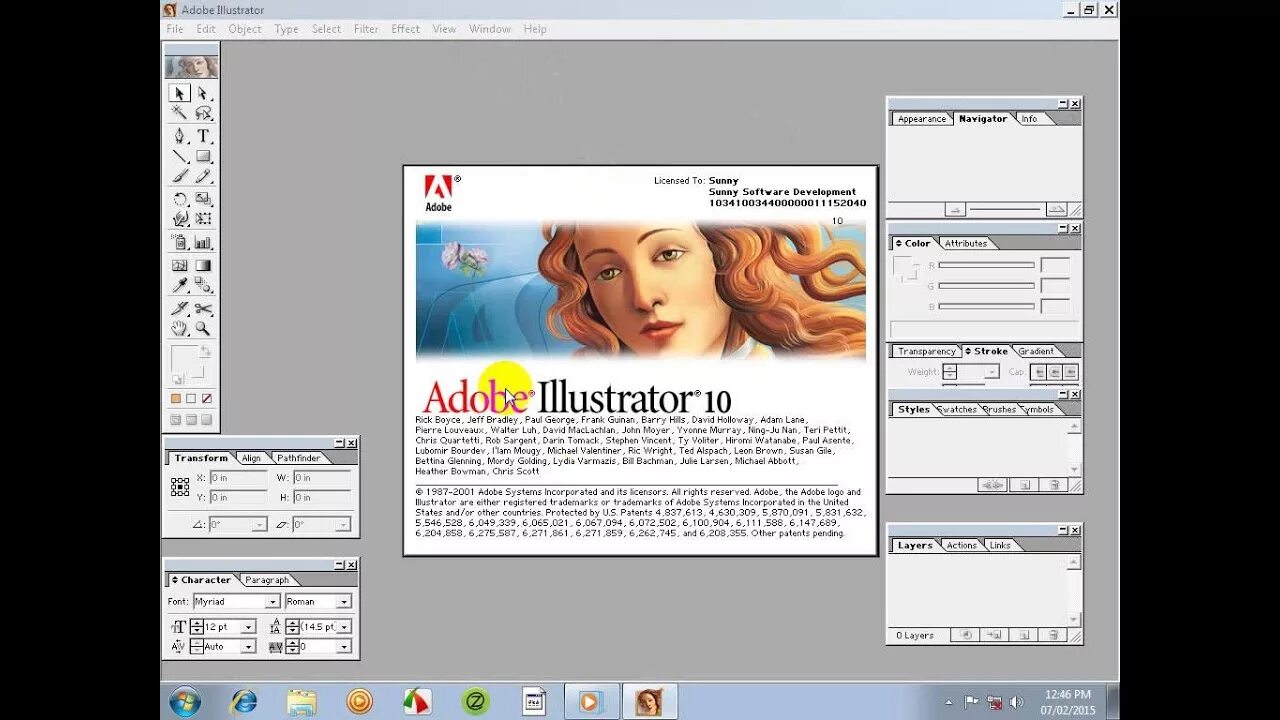Choose the Eyedropper tool
This screenshot has height=720, width=1280.
pyautogui.click(x=180, y=286)
